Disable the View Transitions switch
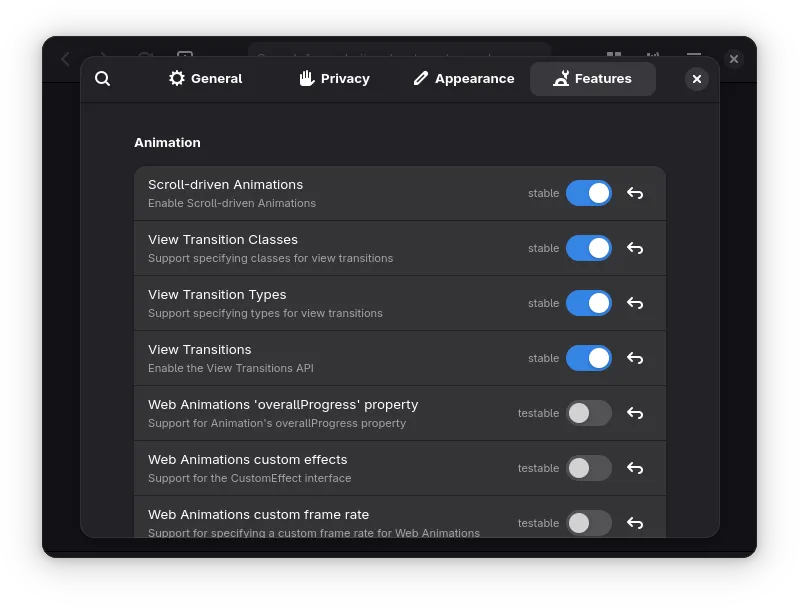Viewport: 799px width, 606px height. (588, 358)
